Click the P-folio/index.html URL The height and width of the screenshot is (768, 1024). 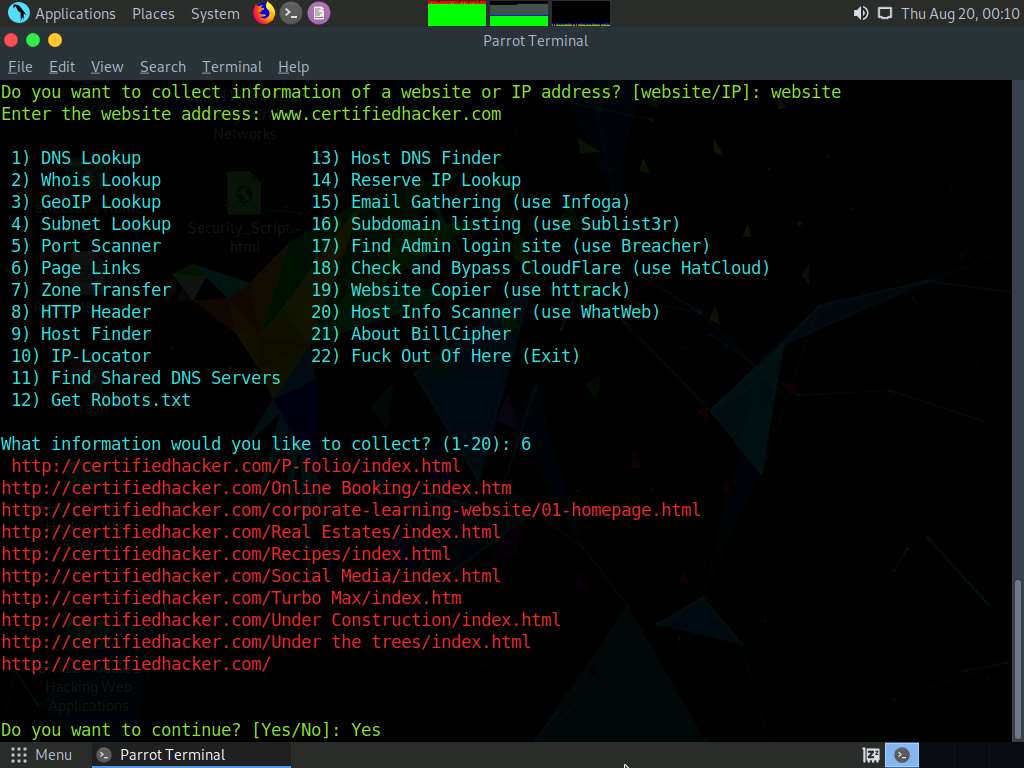click(236, 466)
